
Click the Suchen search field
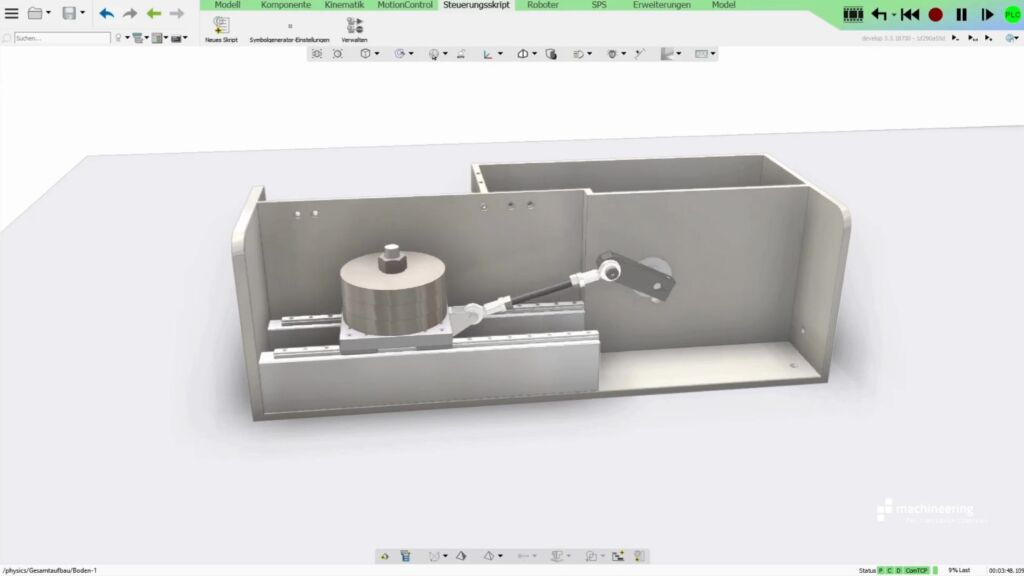tap(62, 38)
